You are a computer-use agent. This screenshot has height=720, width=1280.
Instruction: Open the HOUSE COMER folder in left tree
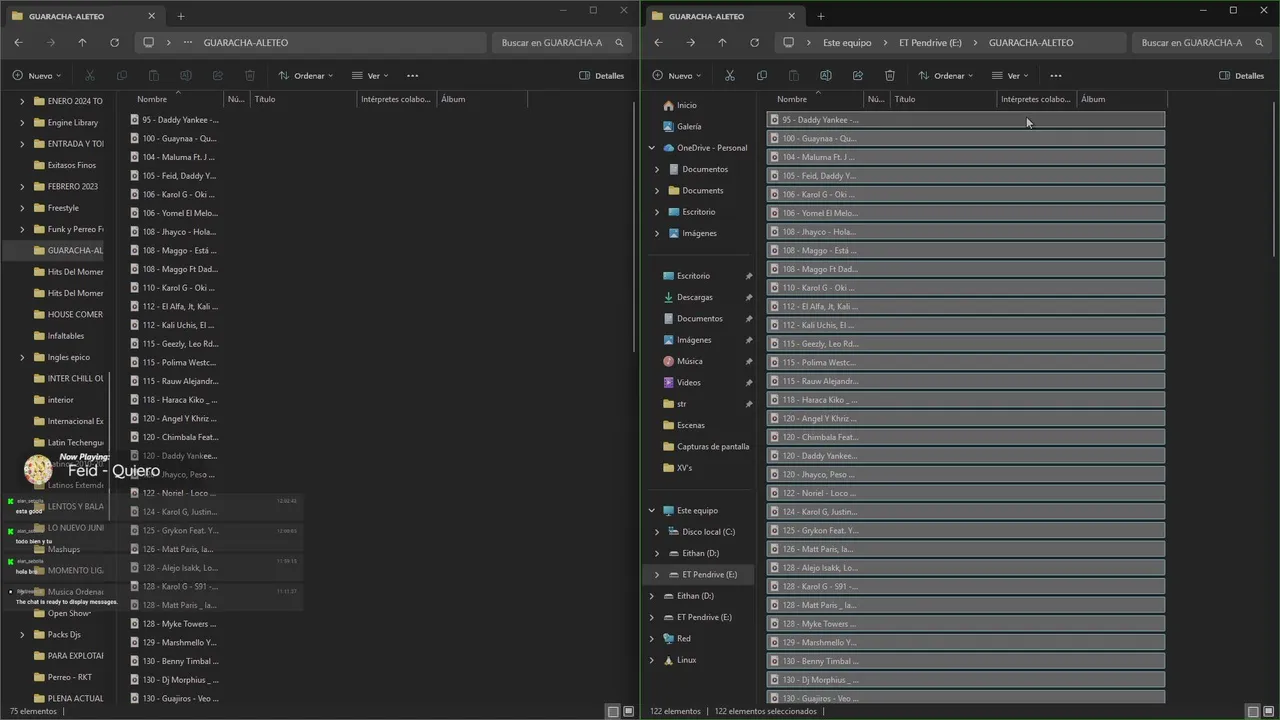[x=68, y=314]
